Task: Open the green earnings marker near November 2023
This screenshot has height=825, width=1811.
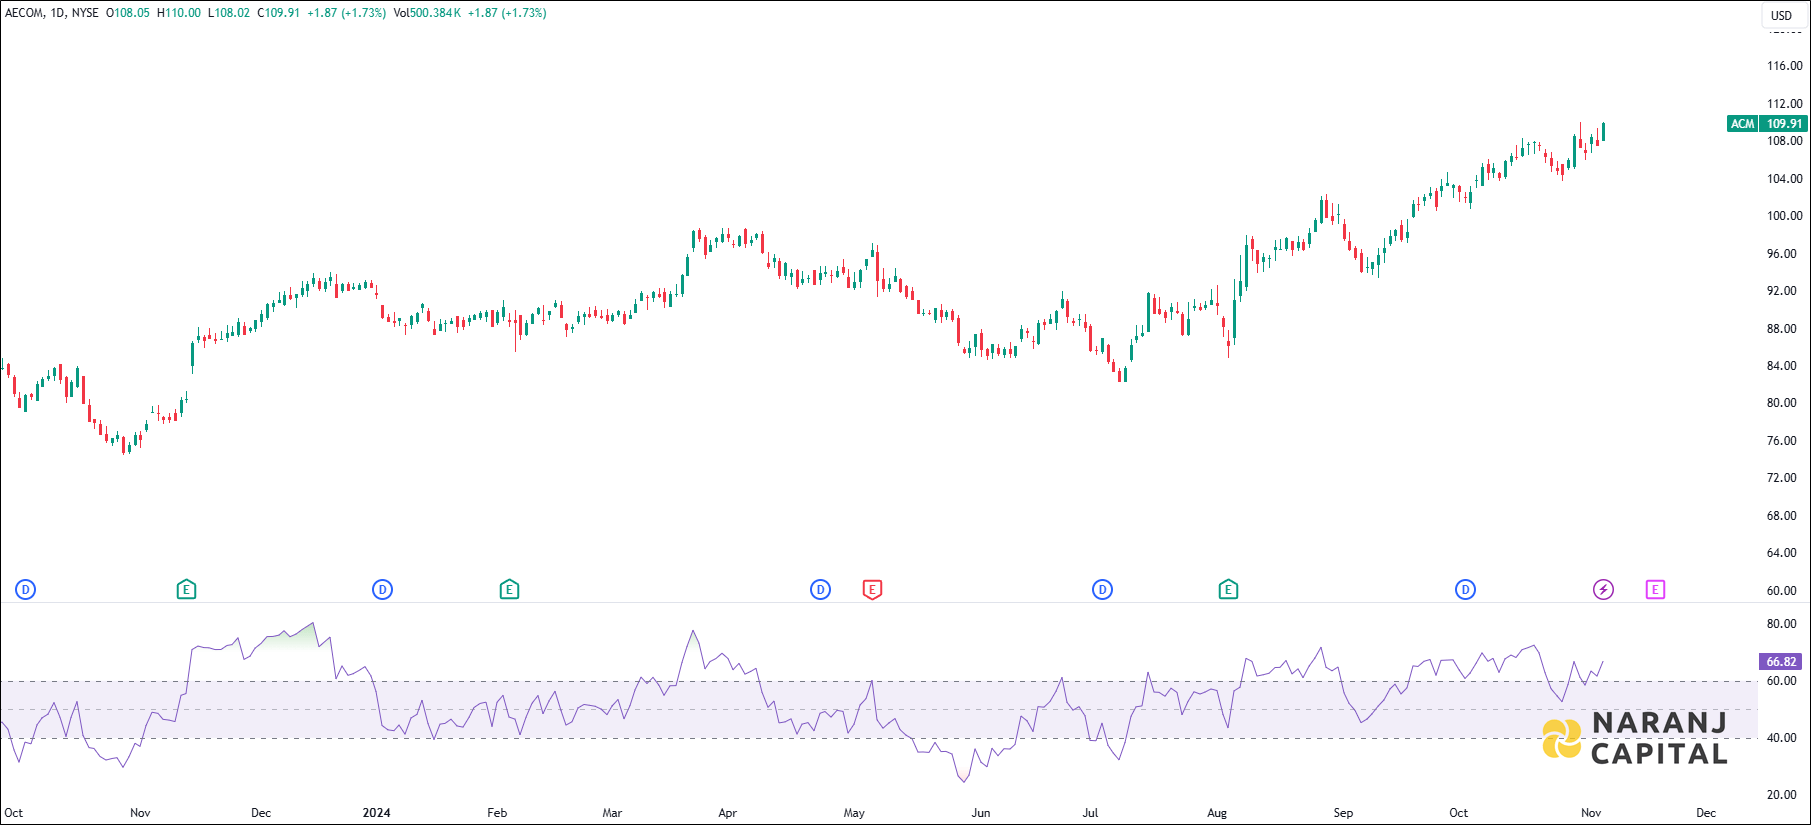Action: [x=186, y=590]
